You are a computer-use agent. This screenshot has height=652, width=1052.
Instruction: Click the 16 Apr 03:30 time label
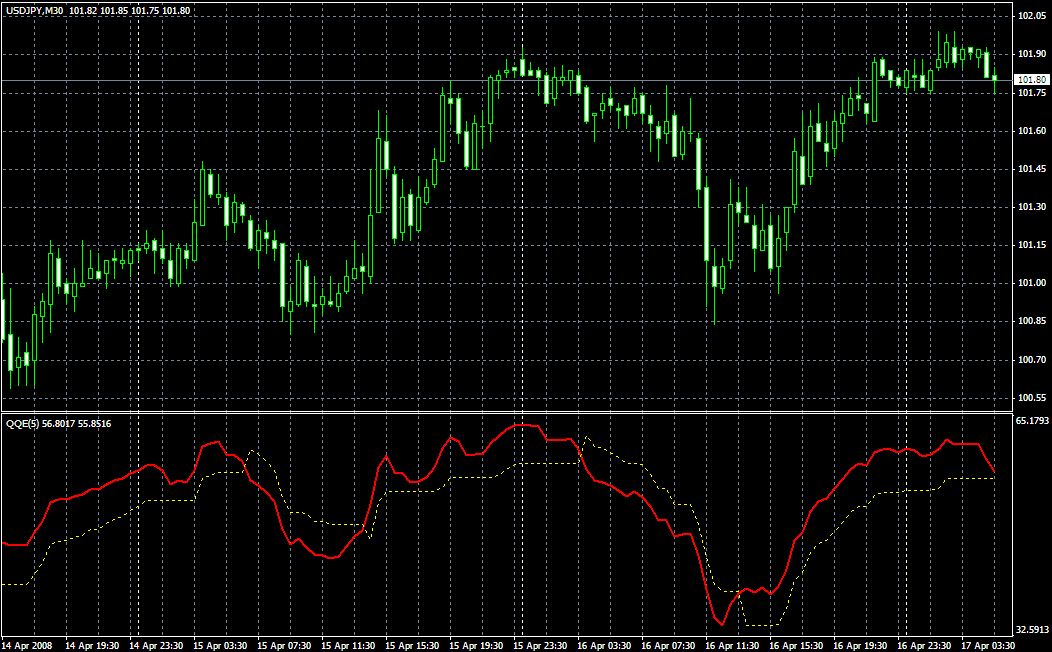click(604, 645)
